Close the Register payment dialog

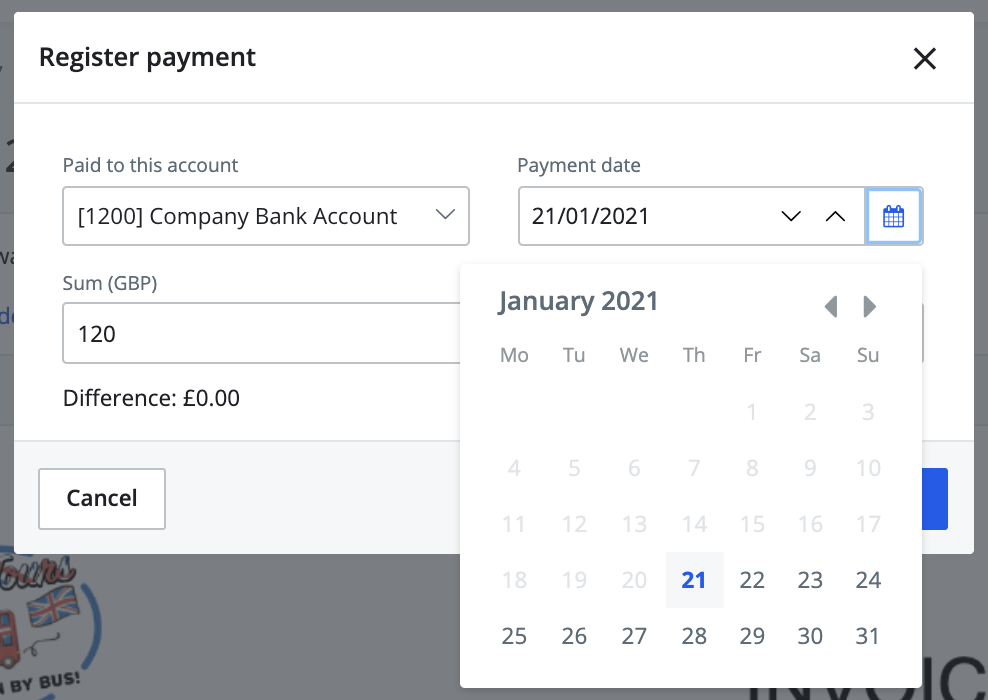925,58
